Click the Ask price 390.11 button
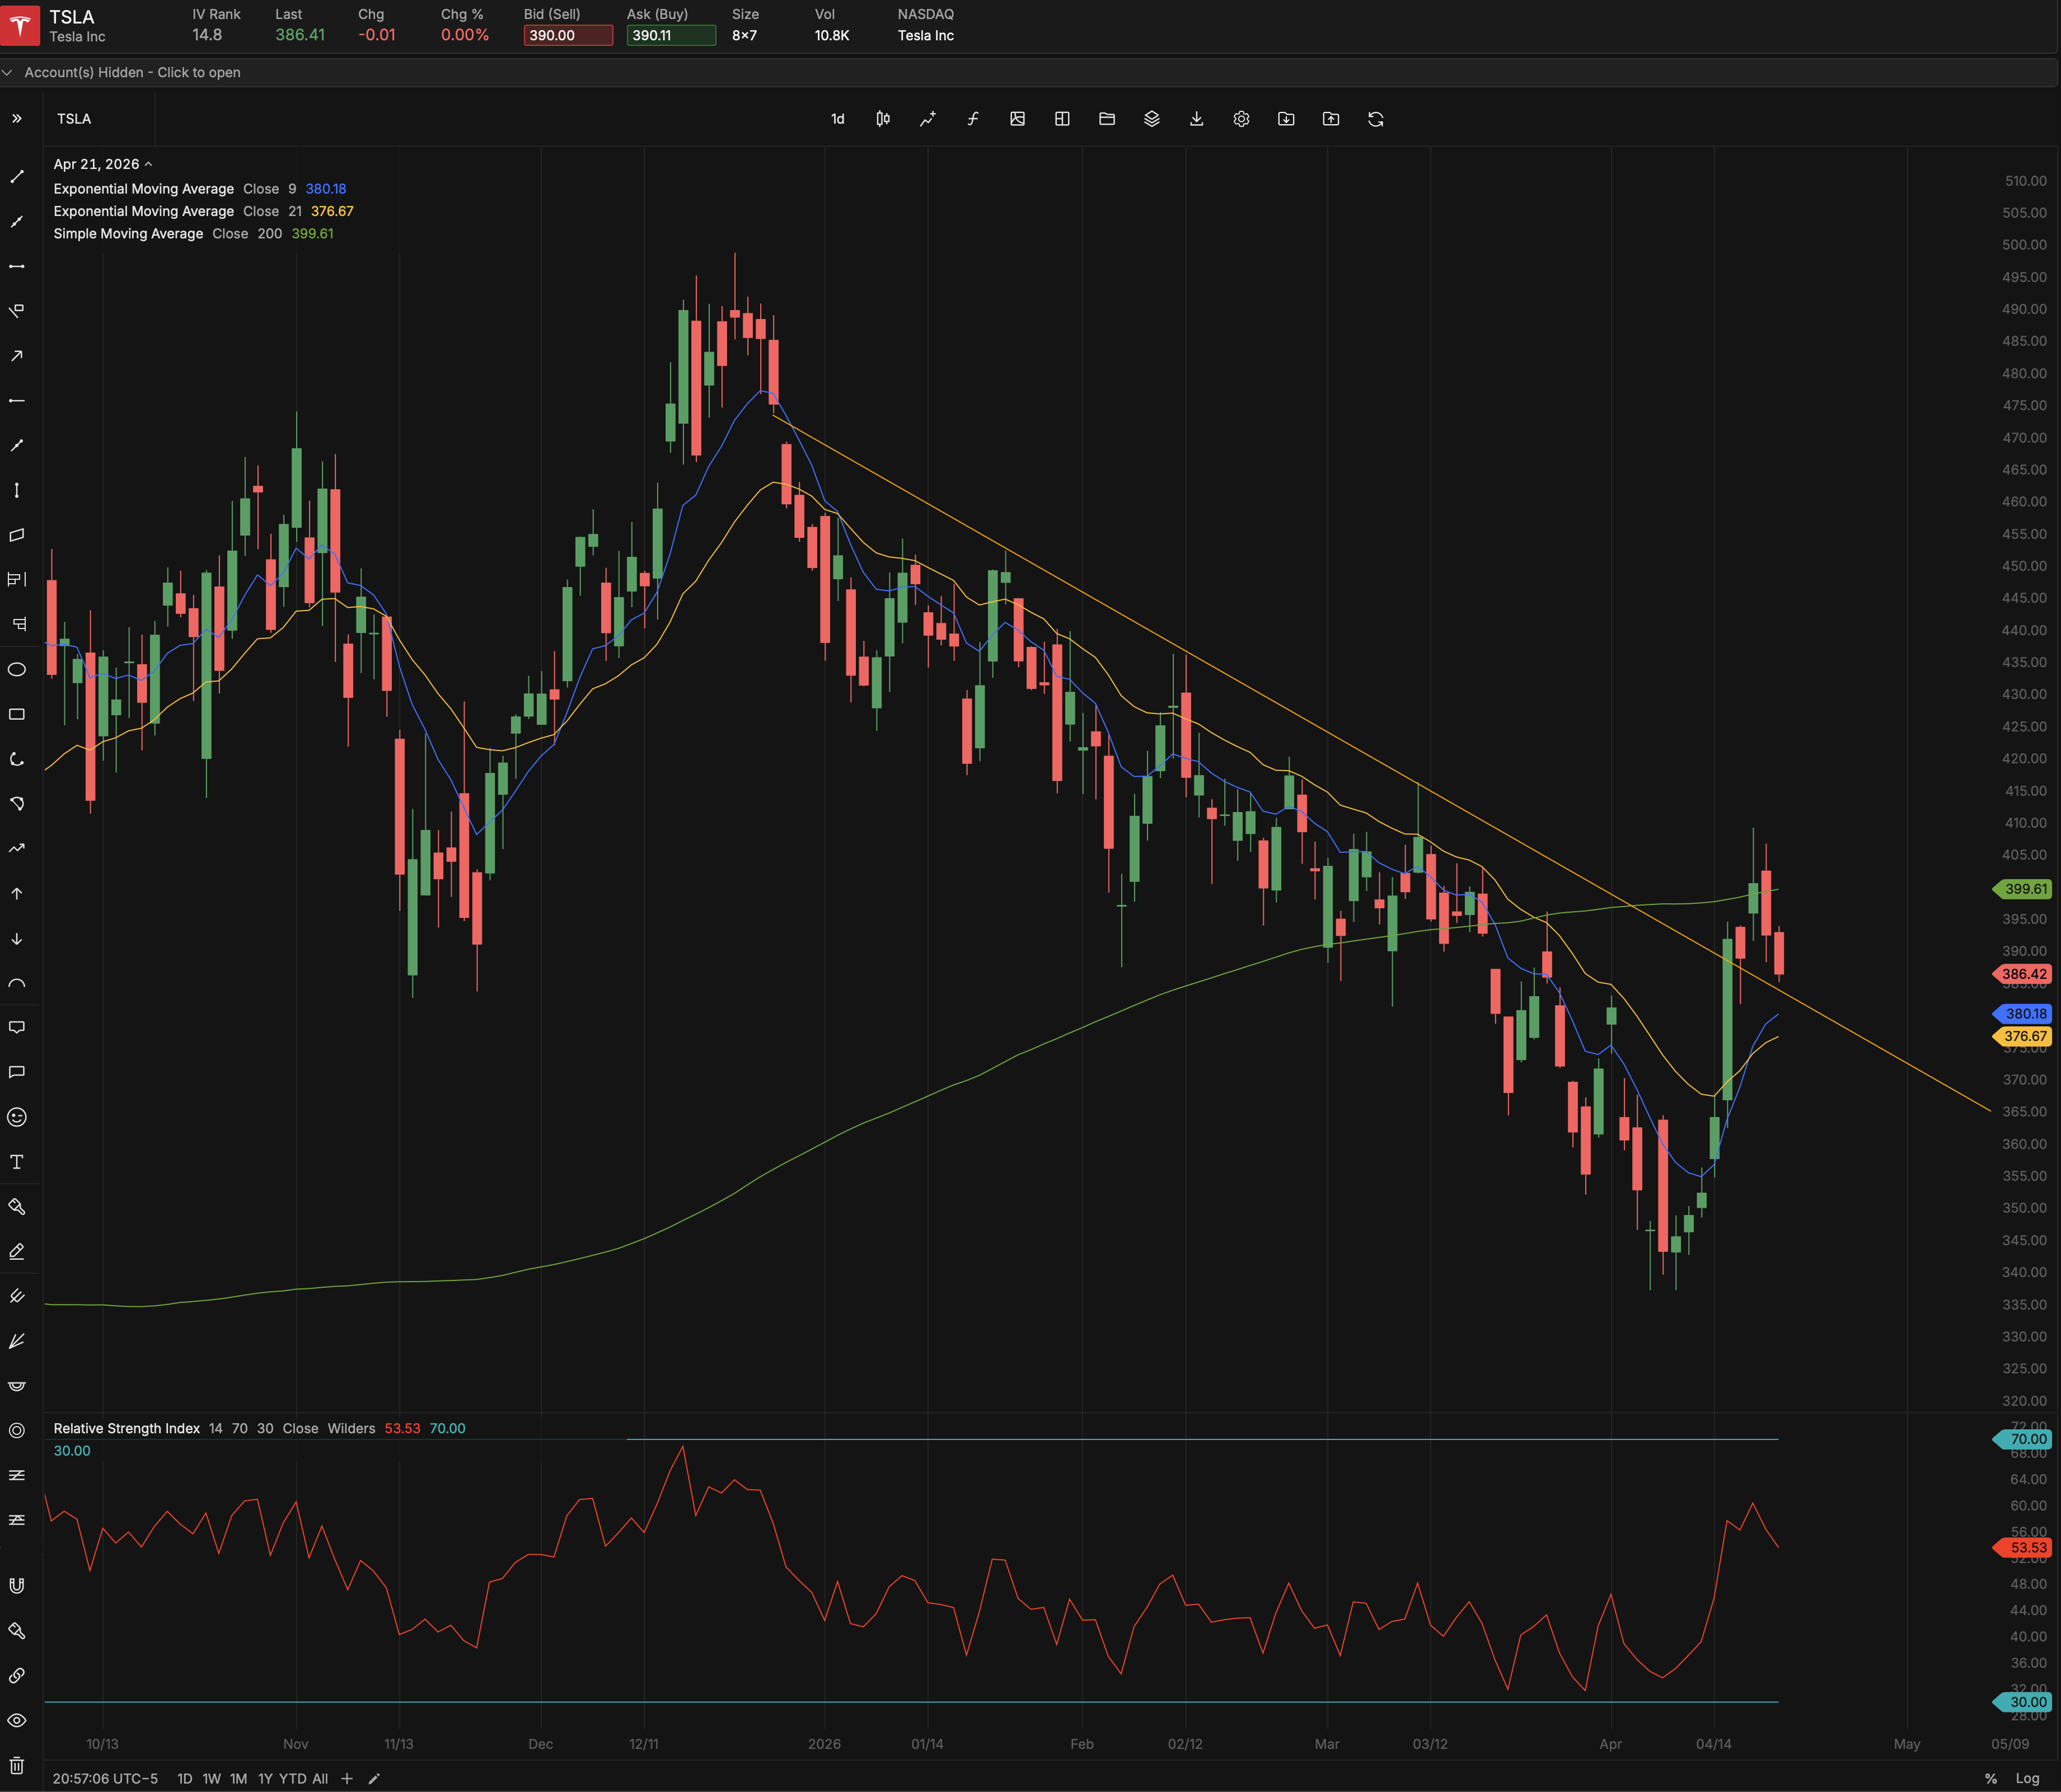Screen dimensions: 2061x1792 coord(670,35)
